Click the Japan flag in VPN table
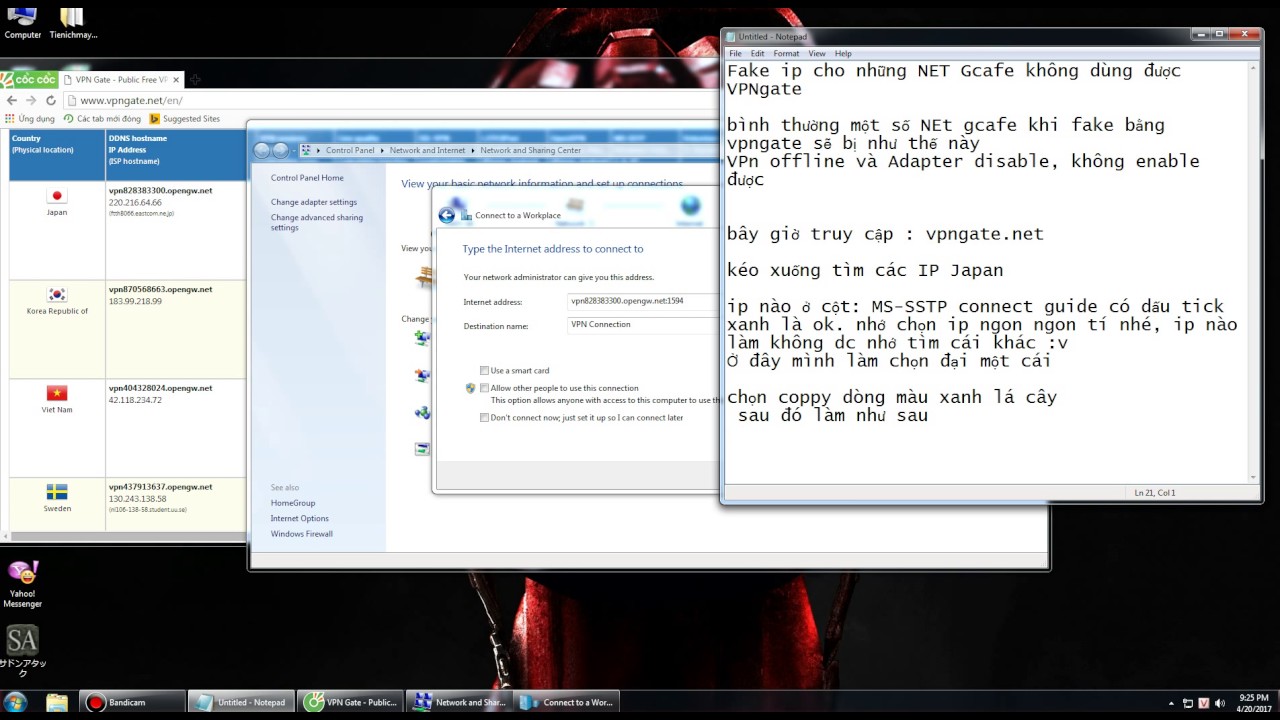Image resolution: width=1280 pixels, height=720 pixels. (x=57, y=196)
